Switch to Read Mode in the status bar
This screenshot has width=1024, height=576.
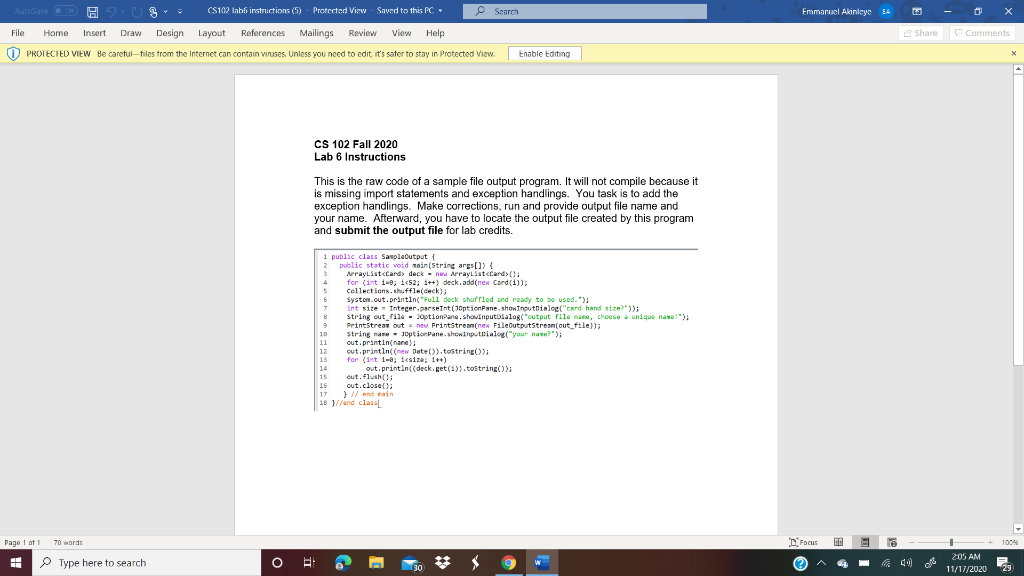pyautogui.click(x=839, y=542)
